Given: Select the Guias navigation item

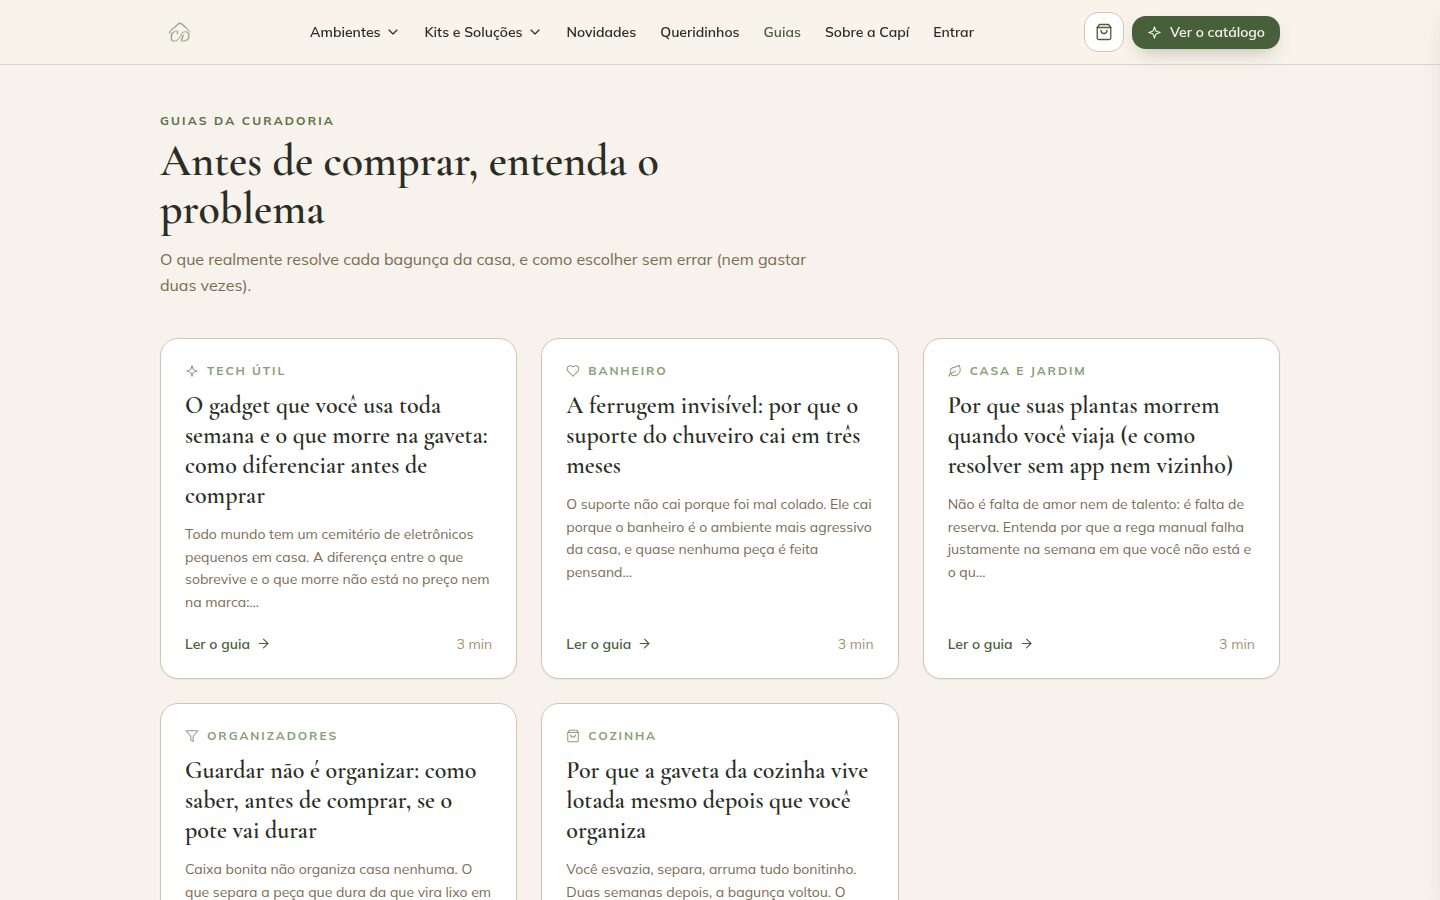Looking at the screenshot, I should click(782, 32).
